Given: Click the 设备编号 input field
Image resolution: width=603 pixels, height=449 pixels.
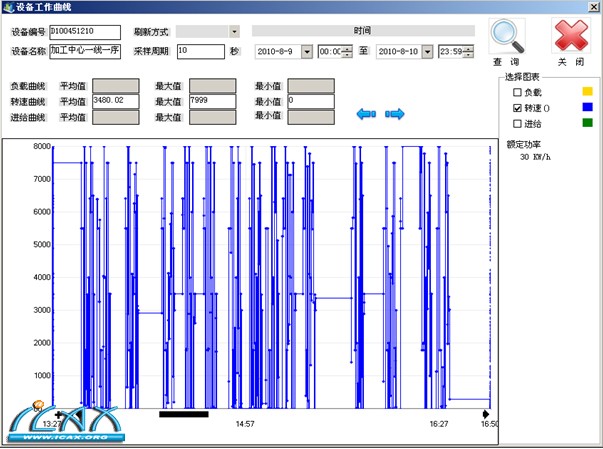Looking at the screenshot, I should [84, 32].
